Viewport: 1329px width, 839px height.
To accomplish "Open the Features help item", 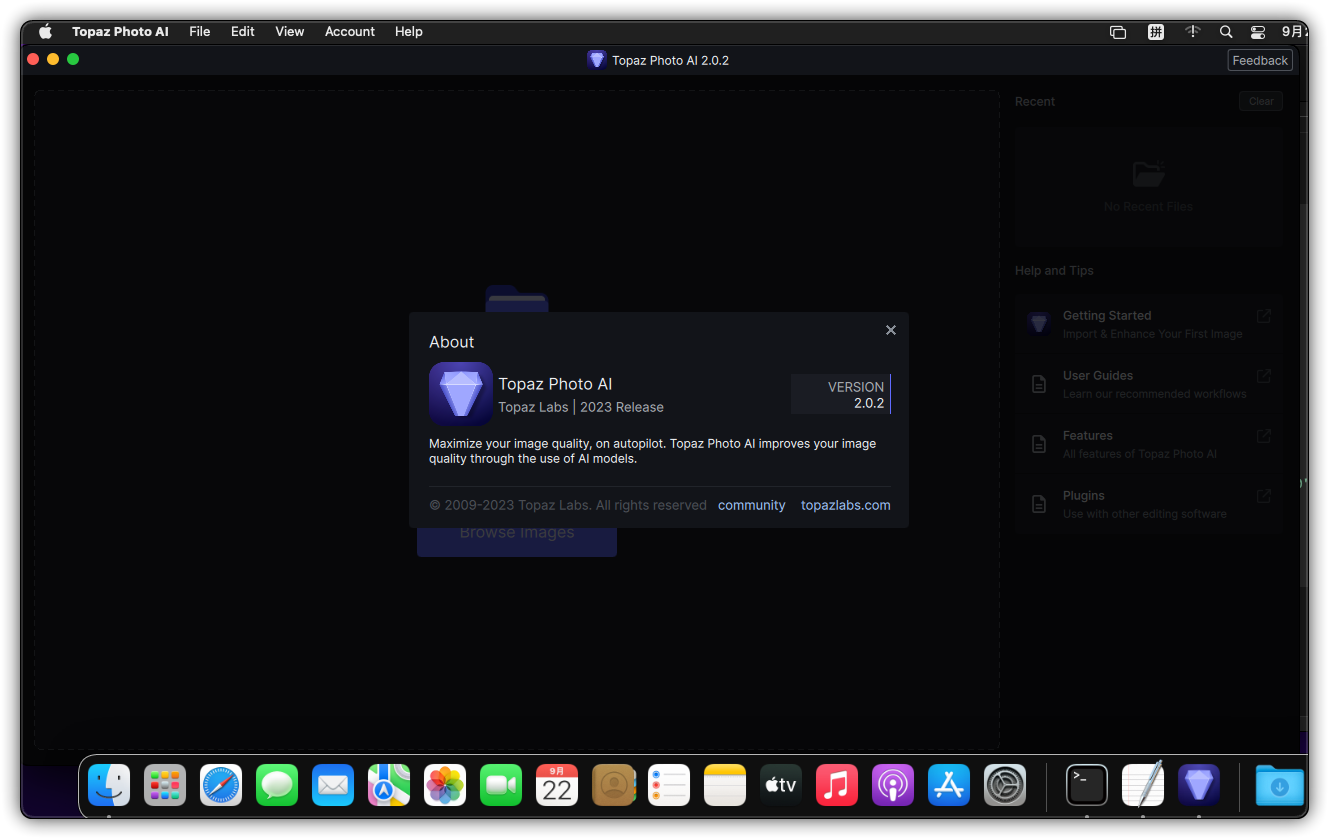I will [x=1149, y=444].
